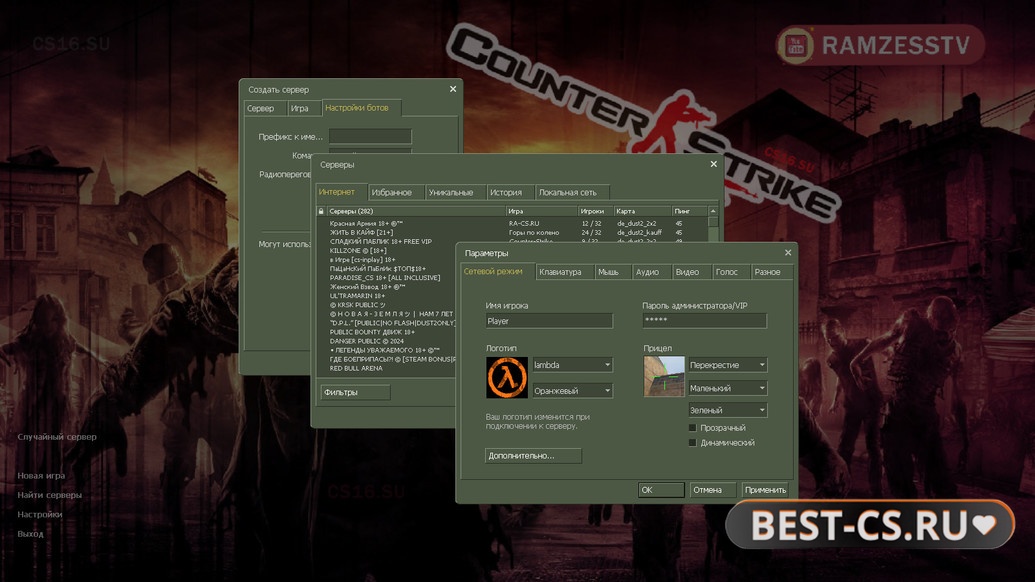Sort servers by the Игроки column
The height and width of the screenshot is (582, 1035).
click(595, 211)
